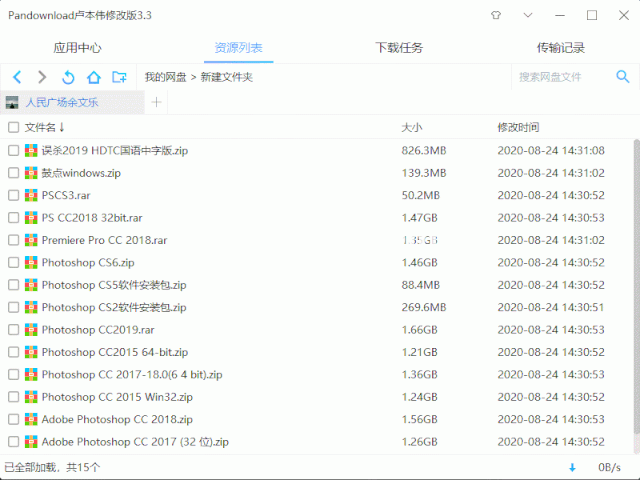Refresh the current file list
The width and height of the screenshot is (640, 480).
point(68,77)
